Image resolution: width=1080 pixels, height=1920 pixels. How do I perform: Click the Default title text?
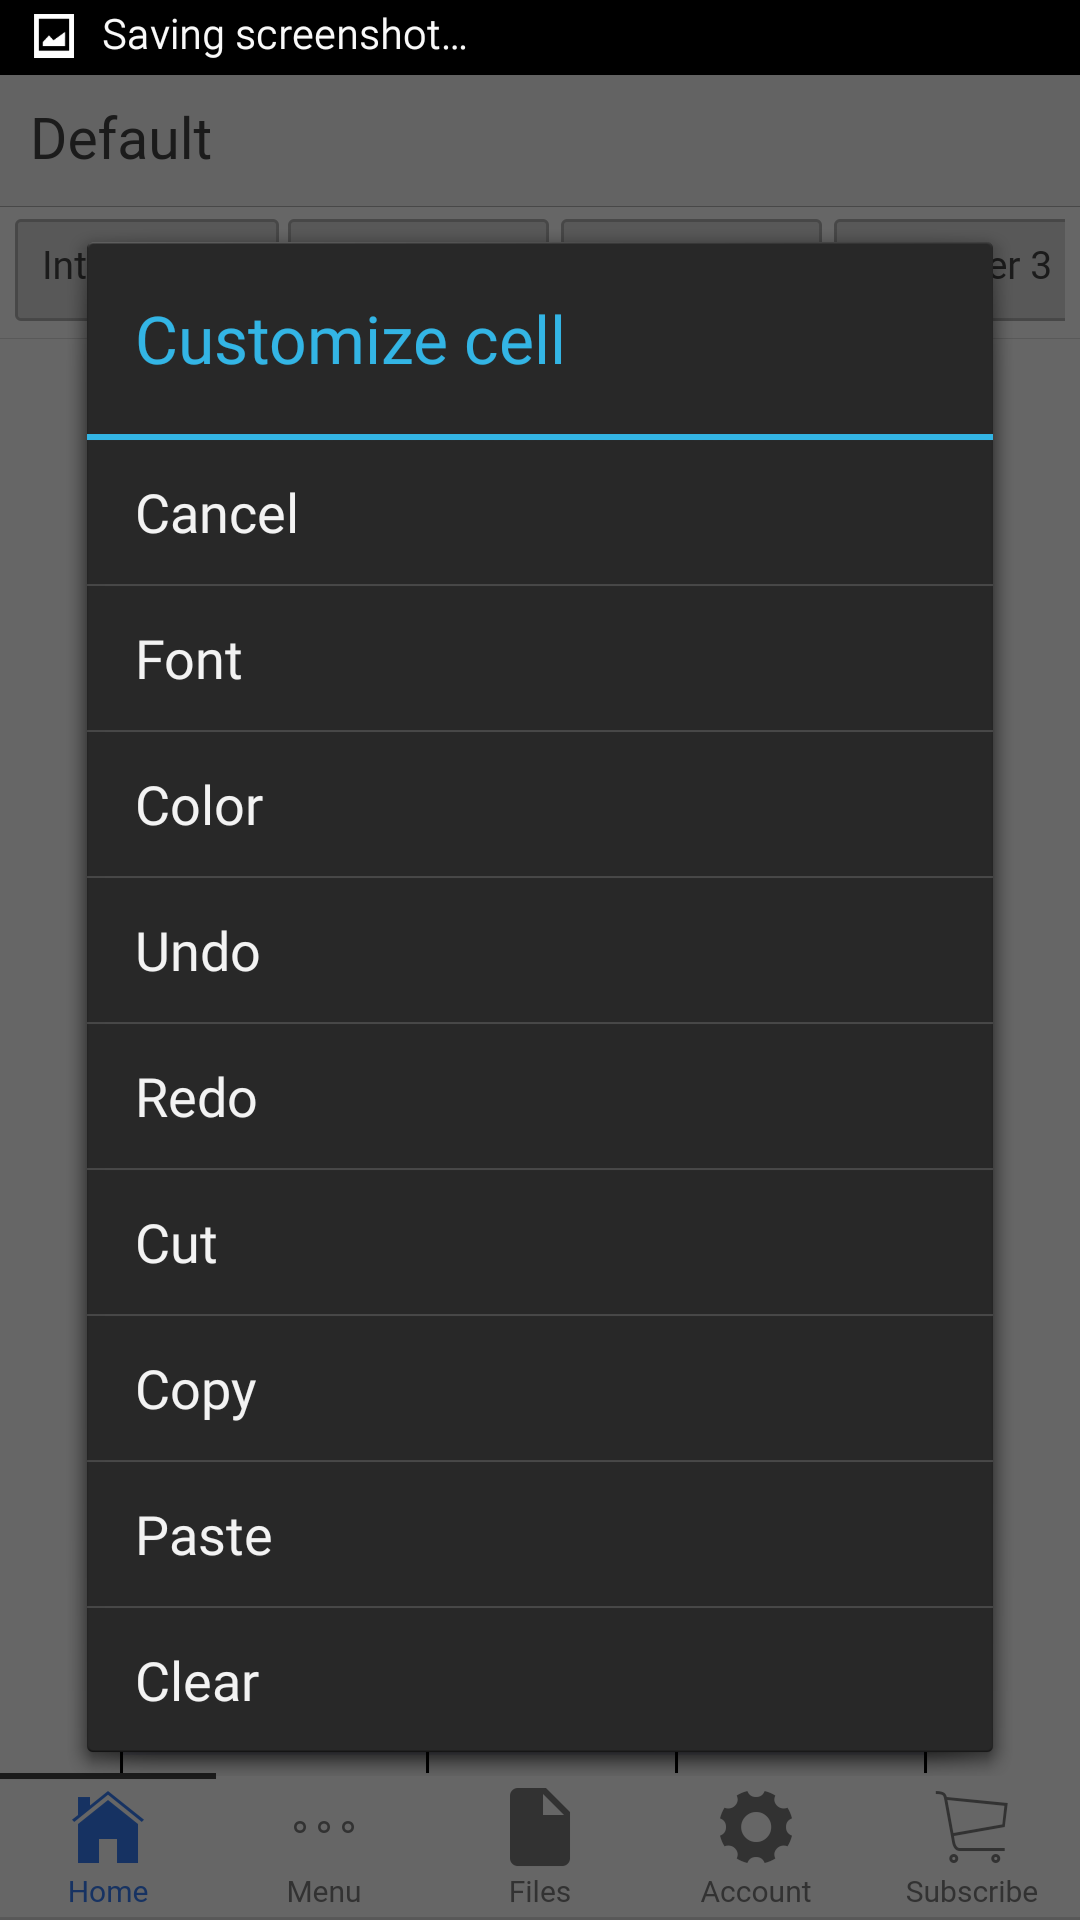(x=122, y=139)
